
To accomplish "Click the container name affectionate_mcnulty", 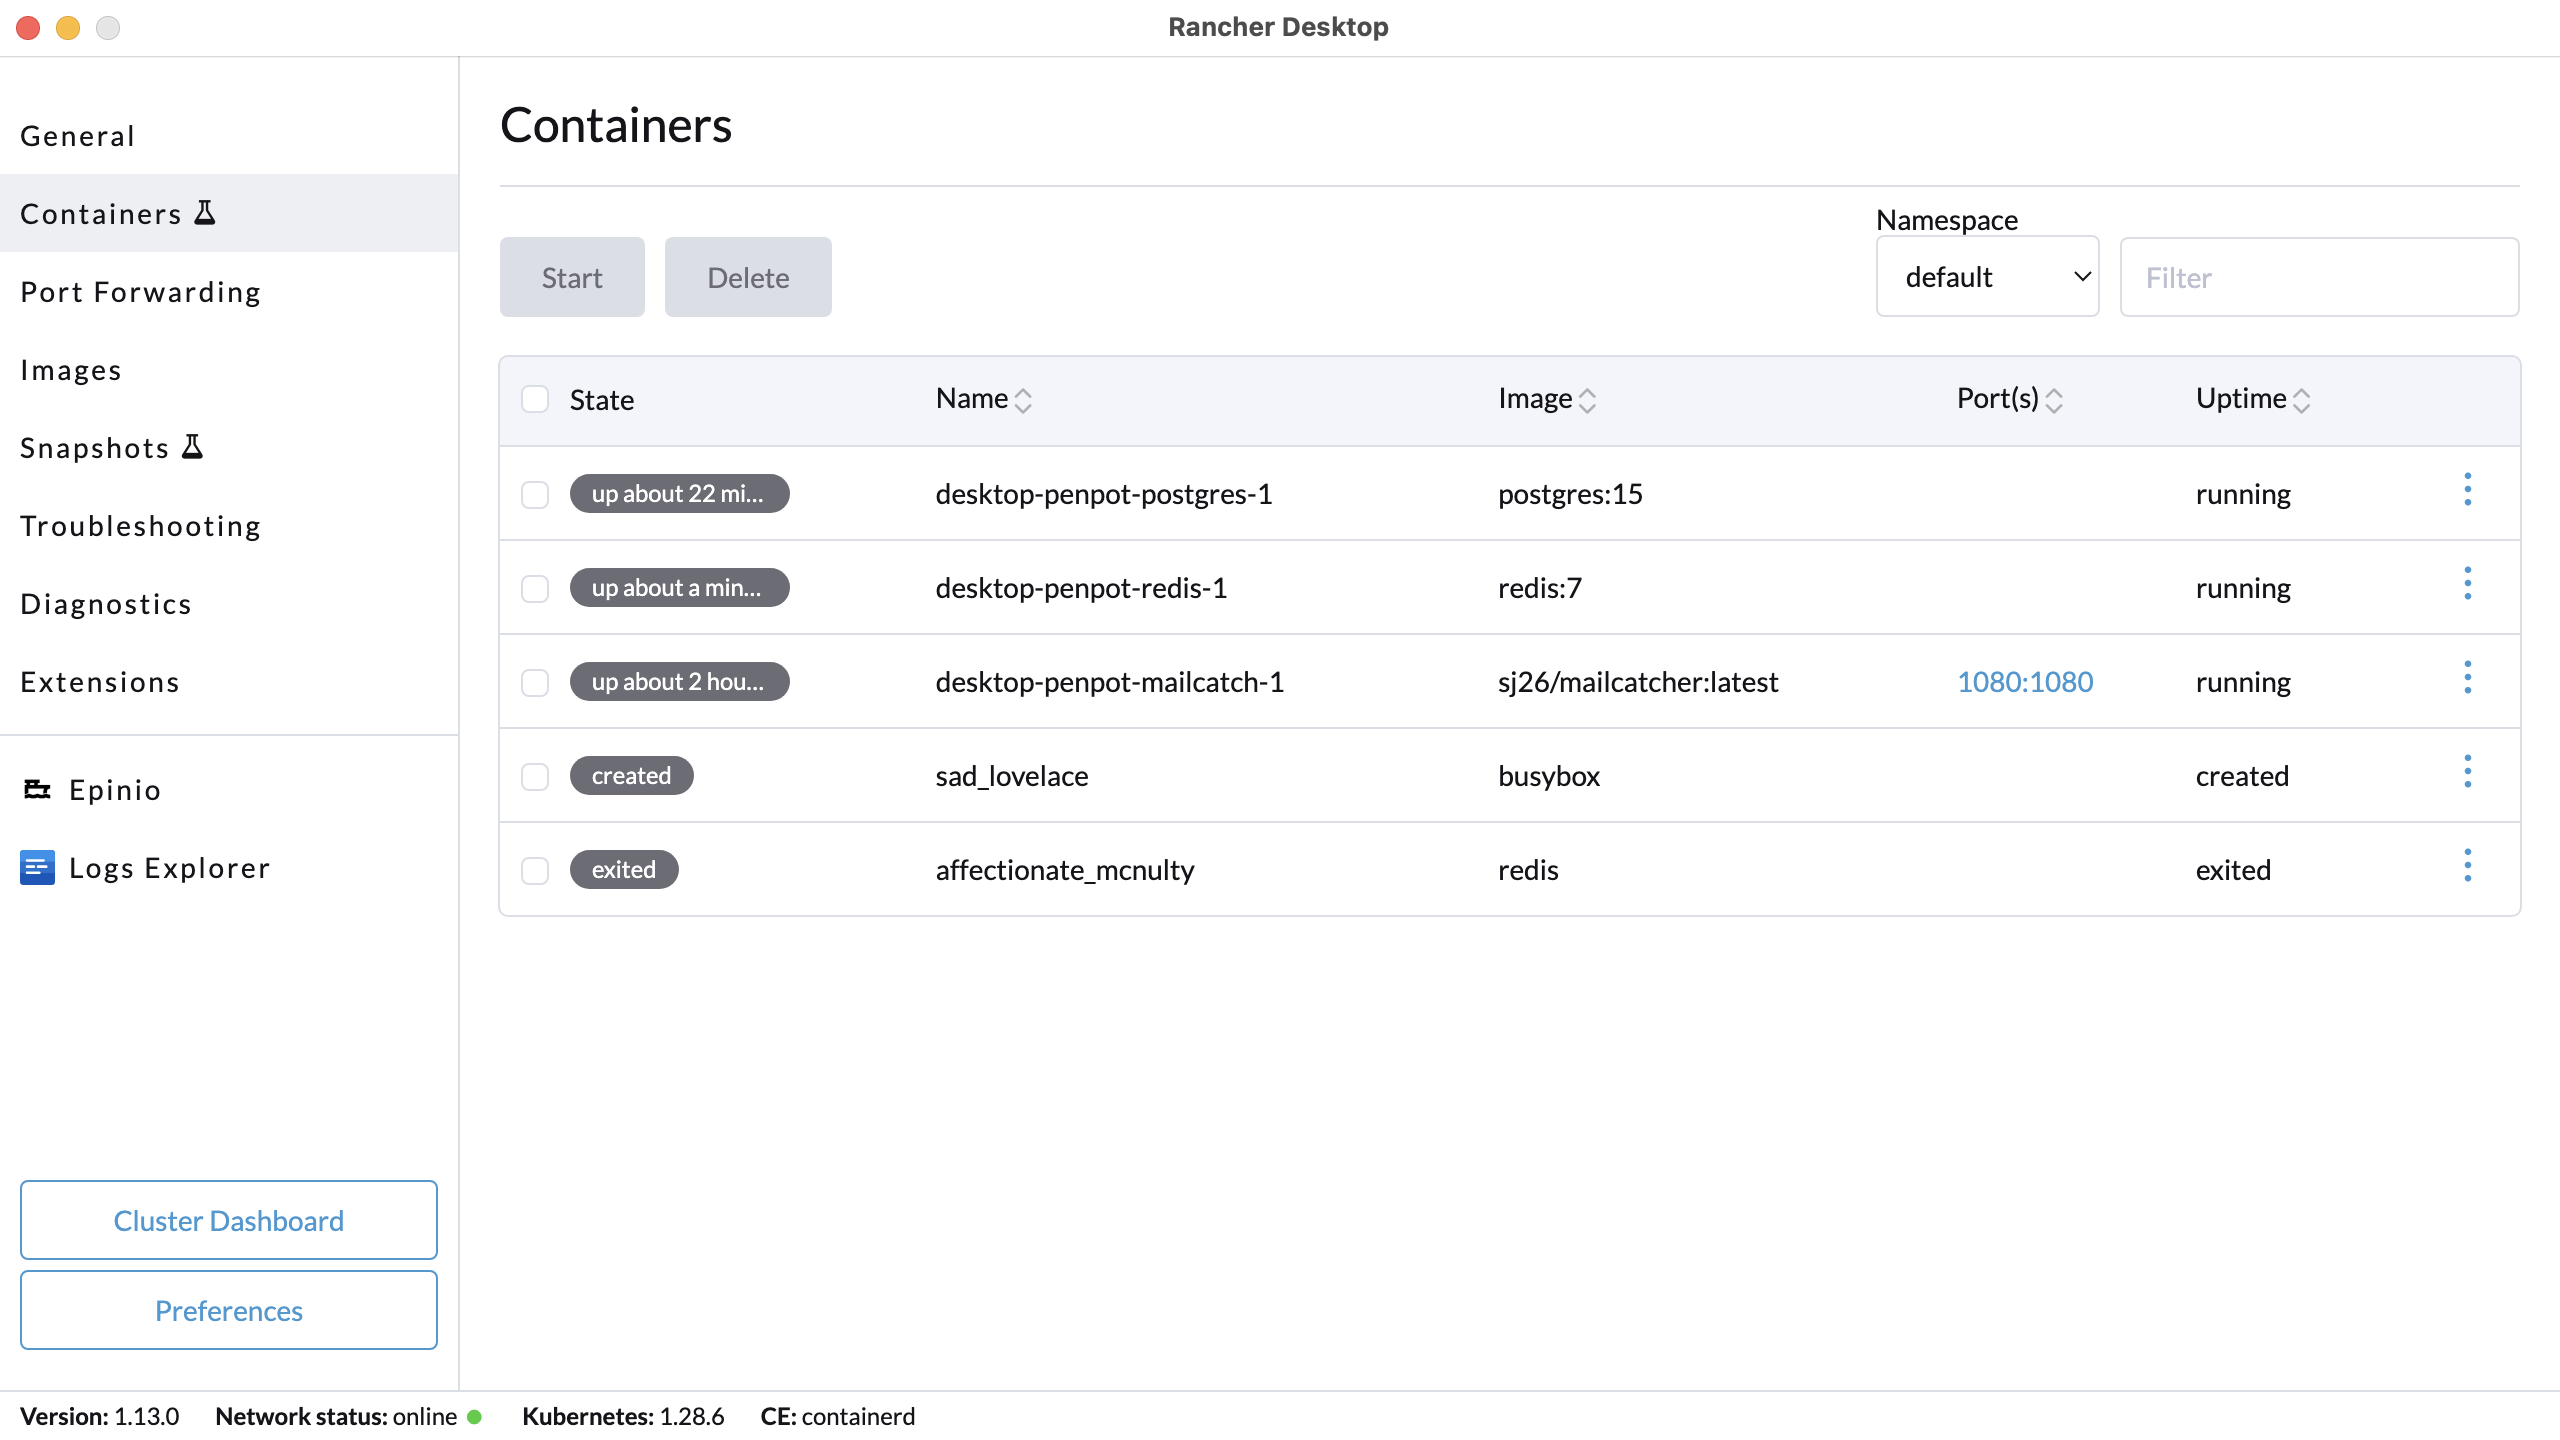I will point(1065,870).
